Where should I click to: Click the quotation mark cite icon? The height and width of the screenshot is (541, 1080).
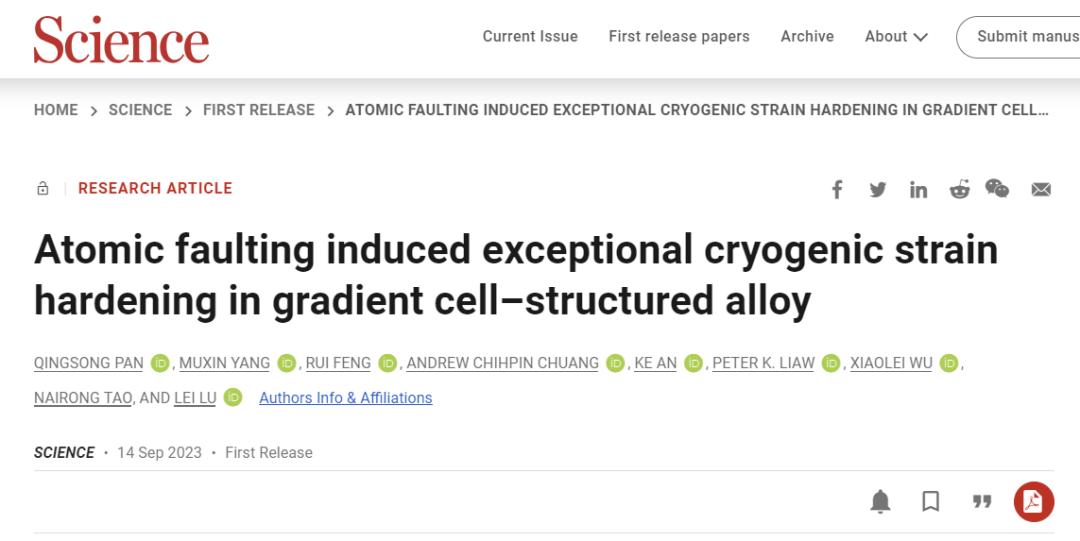(982, 501)
